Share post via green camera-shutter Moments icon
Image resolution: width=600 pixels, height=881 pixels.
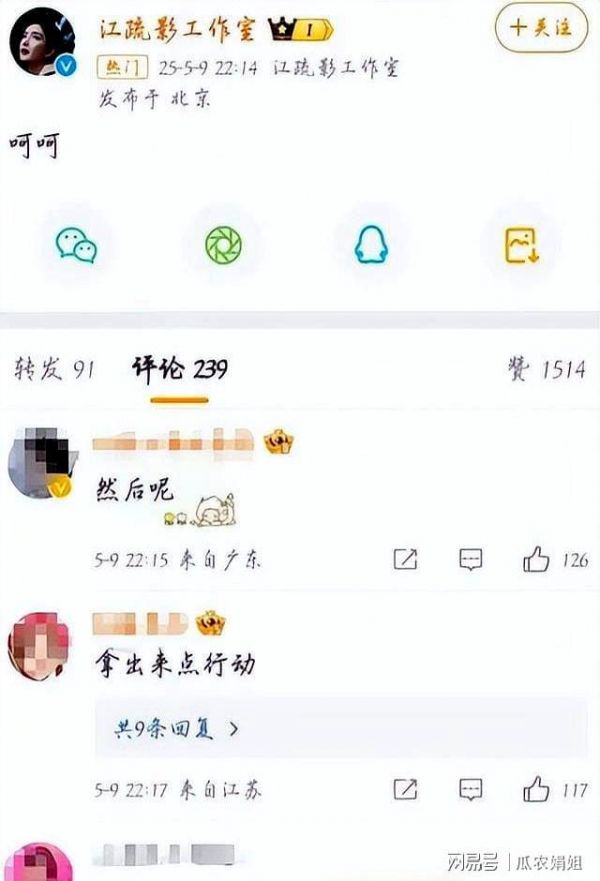223,245
